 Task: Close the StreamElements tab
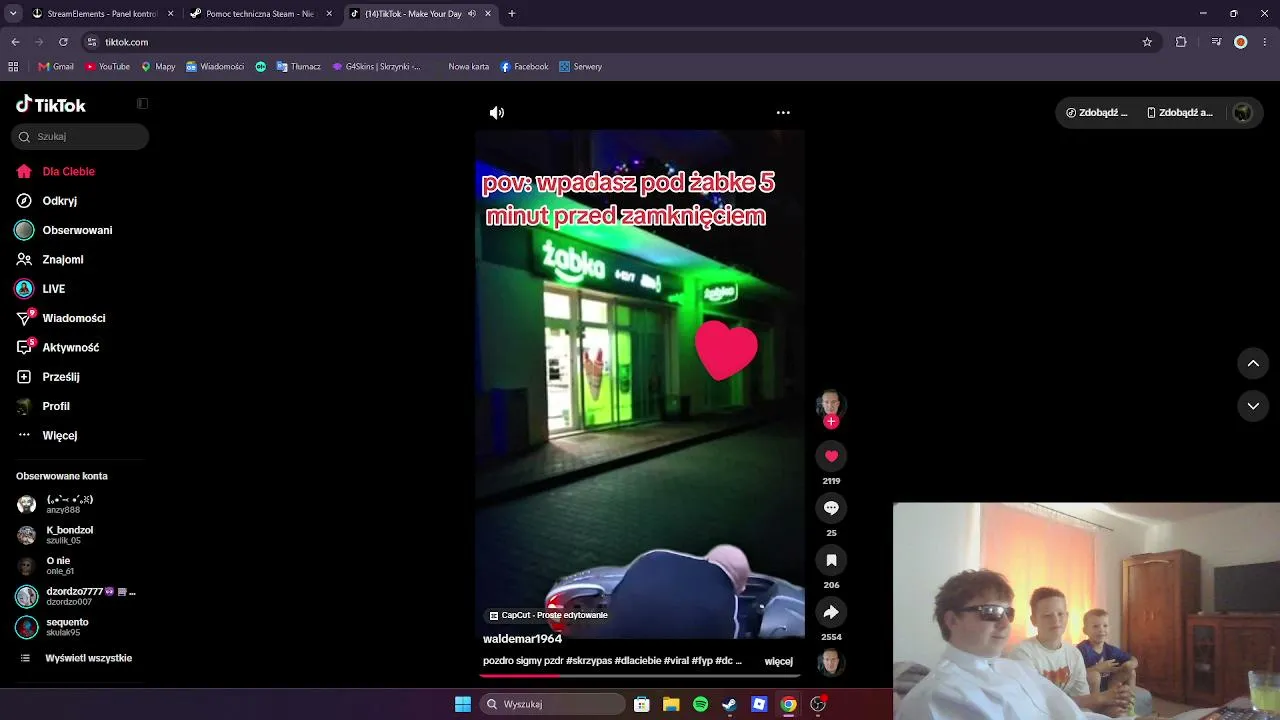point(171,14)
